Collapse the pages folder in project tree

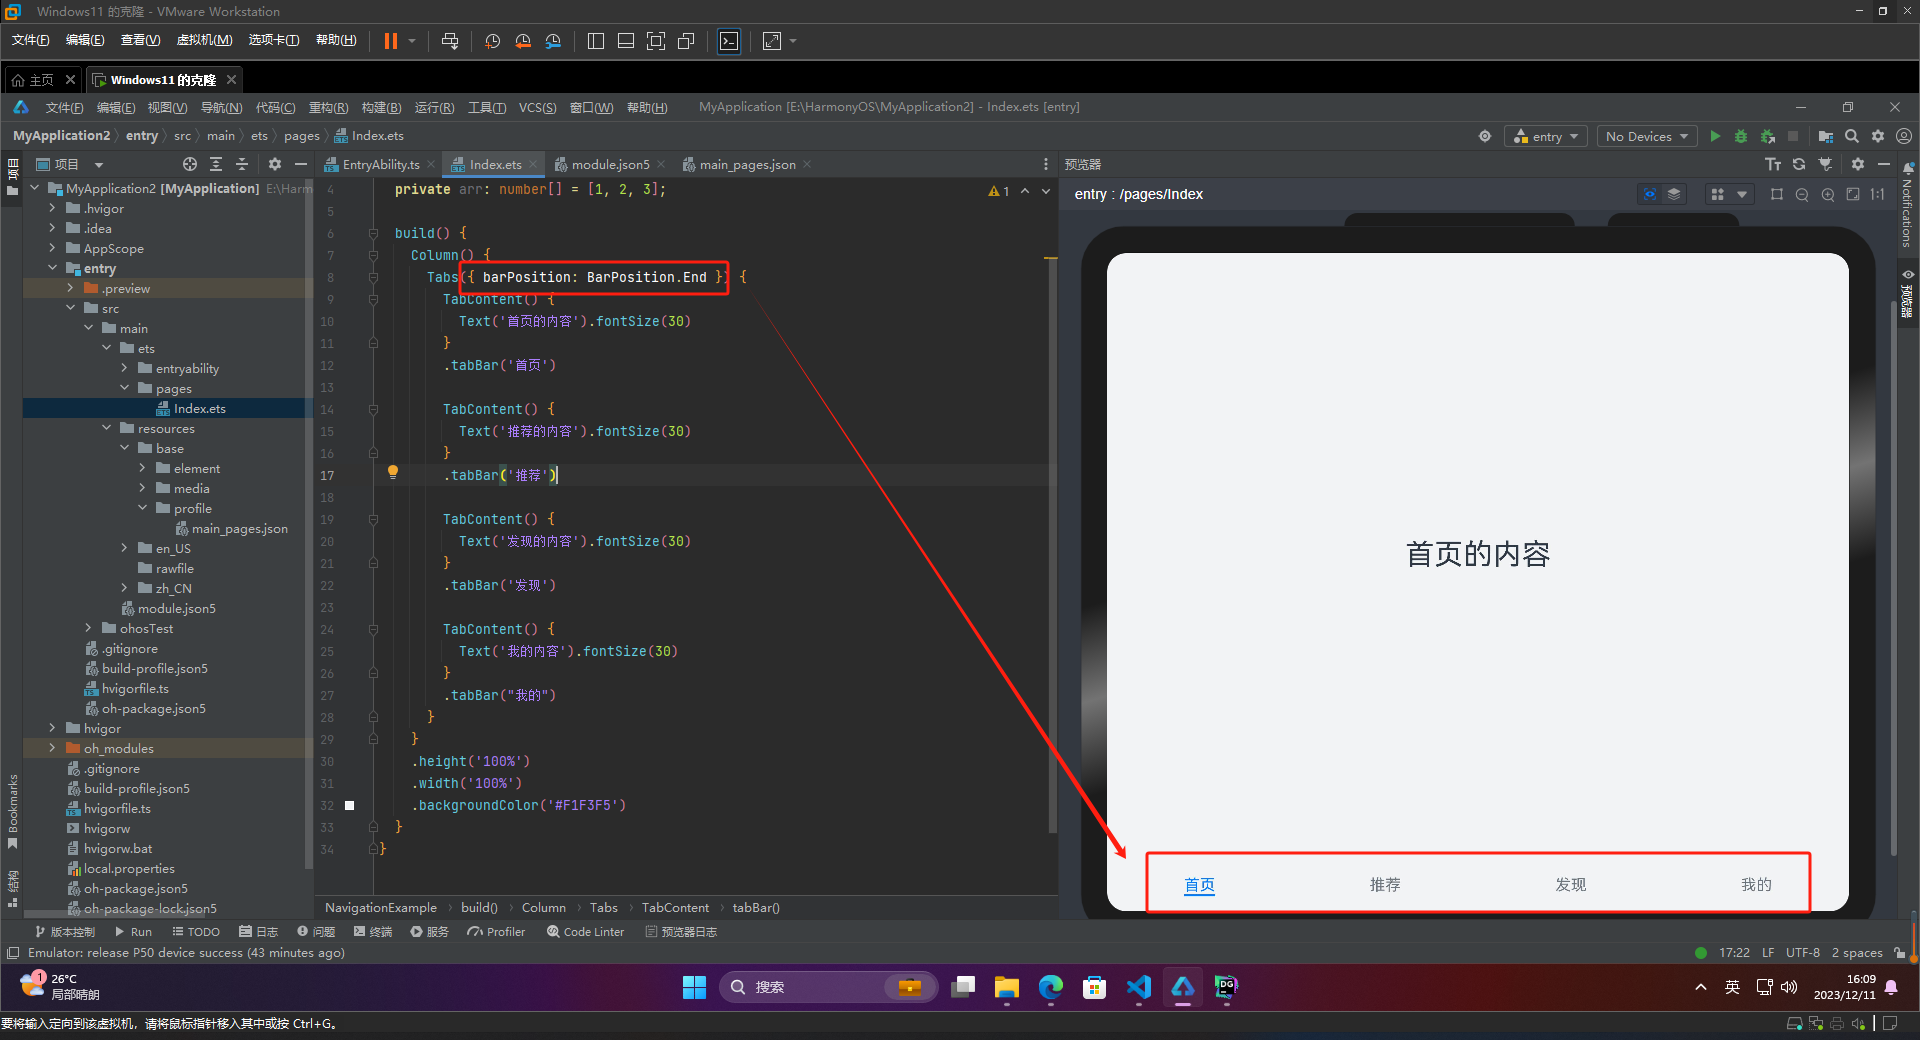(124, 388)
